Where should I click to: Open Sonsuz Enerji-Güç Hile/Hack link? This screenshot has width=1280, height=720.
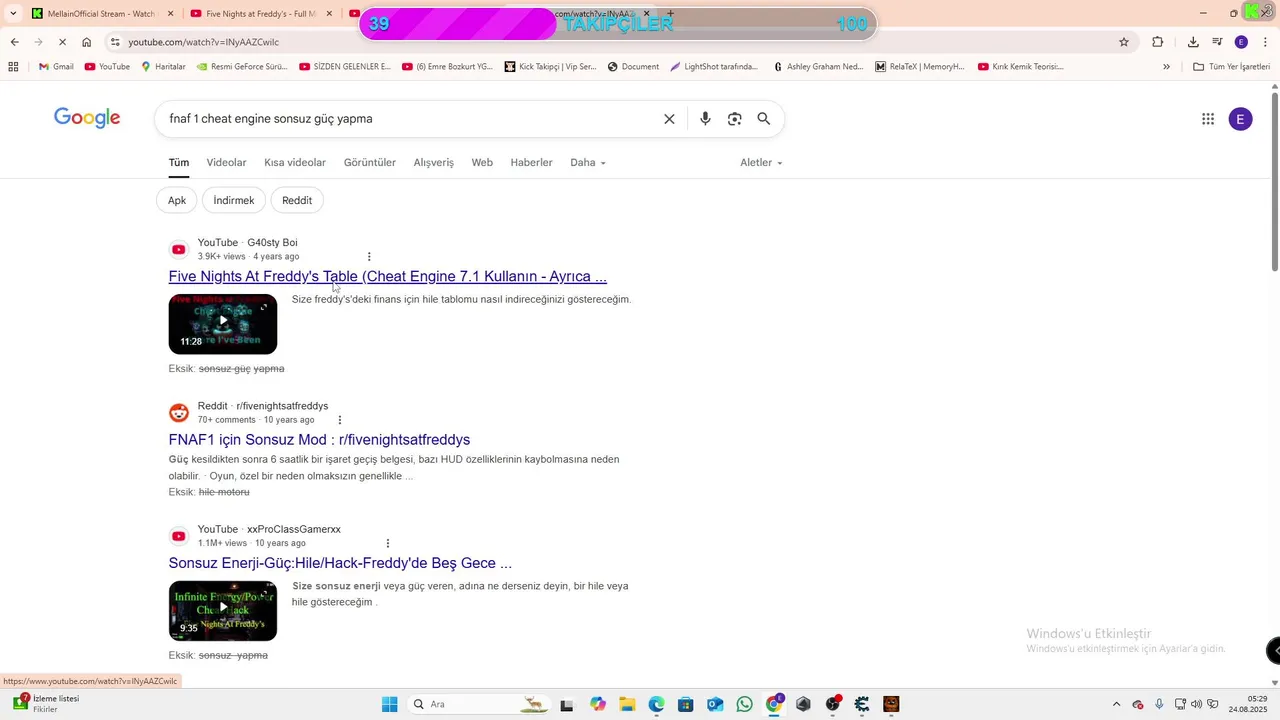click(340, 563)
